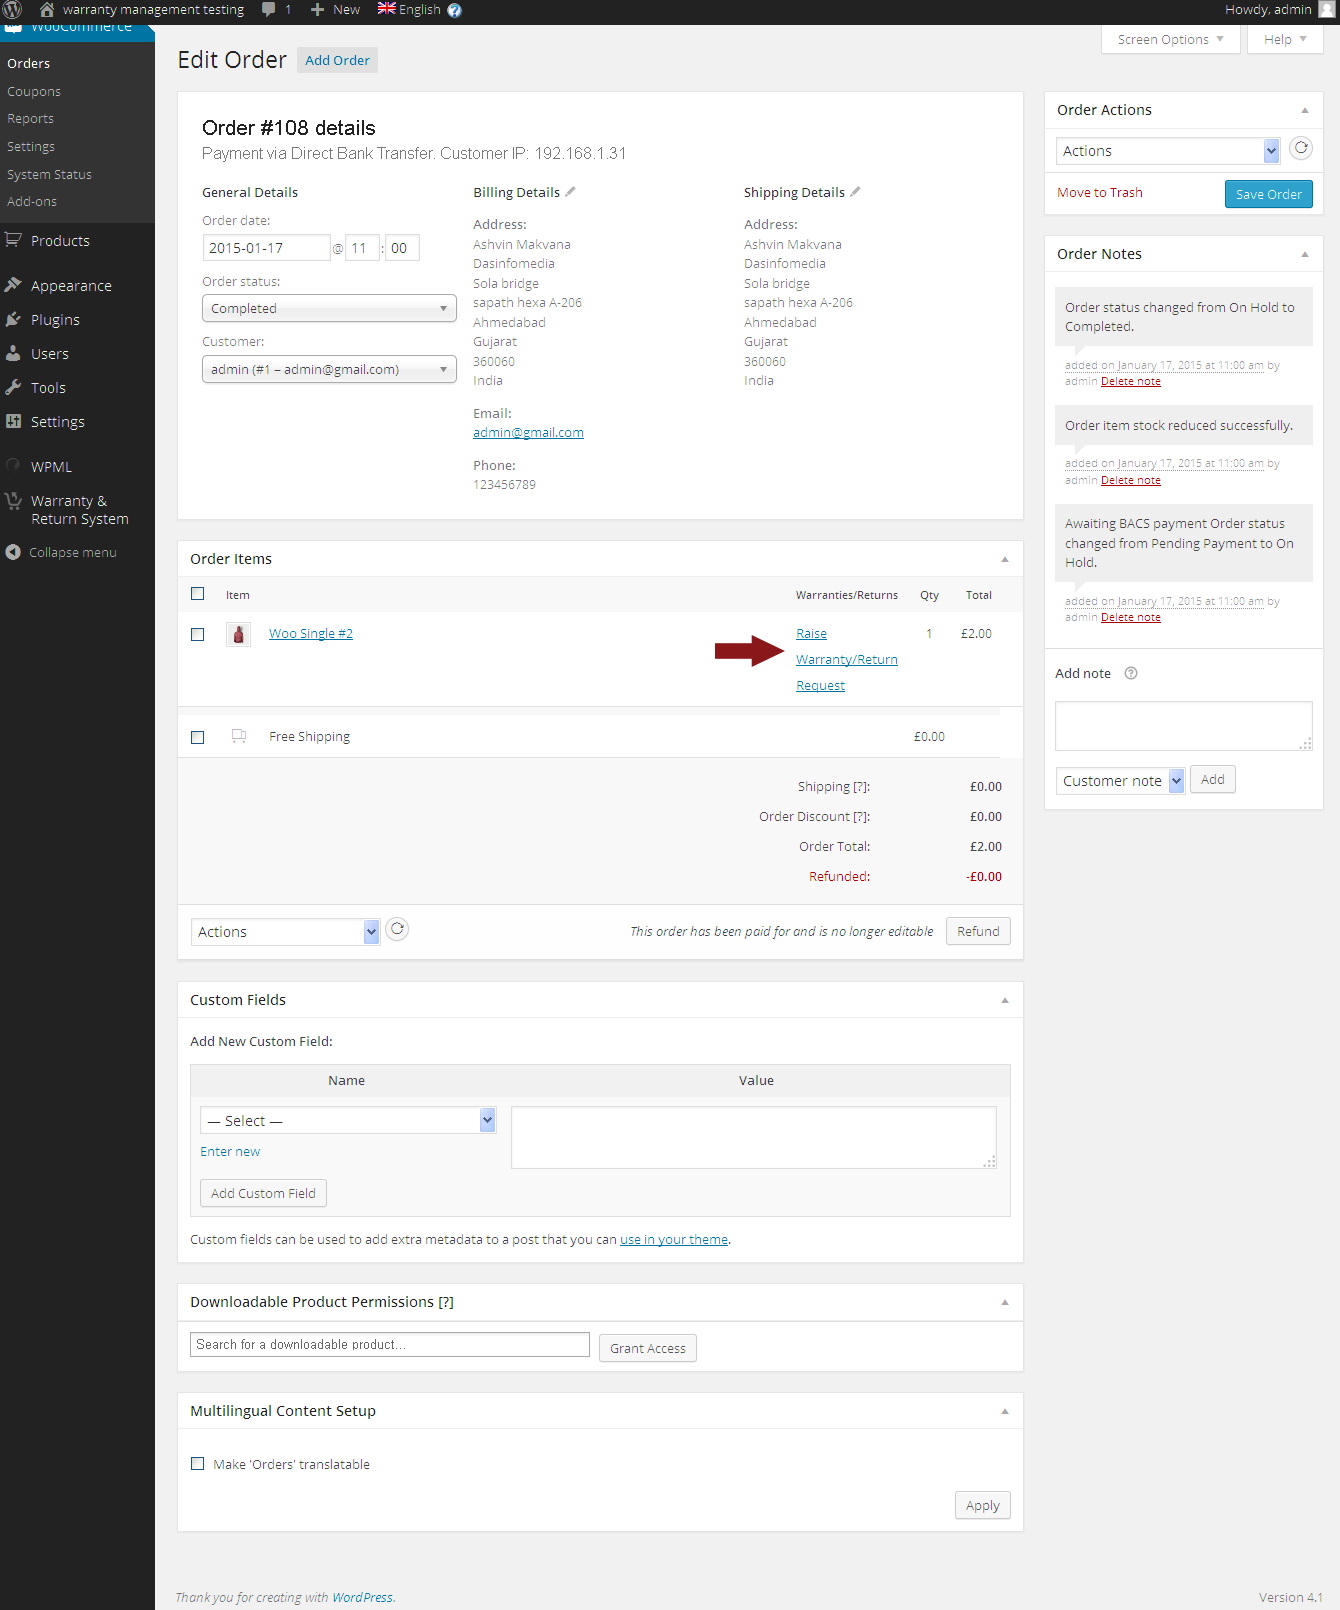Image resolution: width=1340 pixels, height=1610 pixels.
Task: Click the edit pencil next to Shipping Details
Action: 855,191
